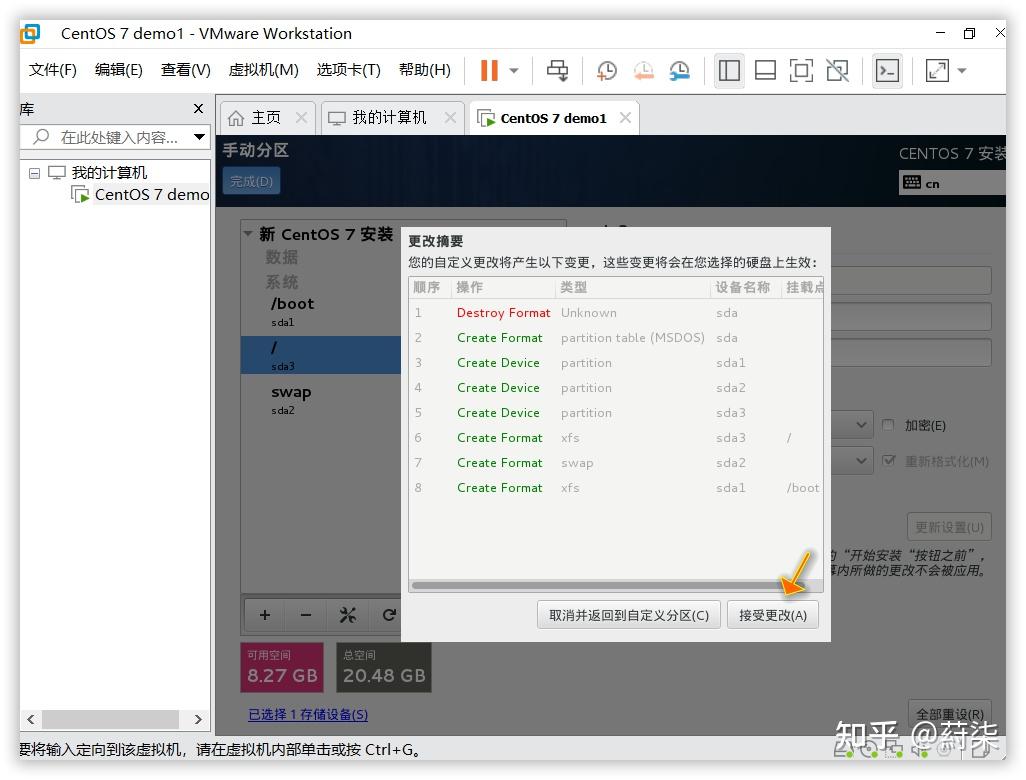Toggle the thumbnail bar view
This screenshot has height=780, width=1026.
pos(765,70)
